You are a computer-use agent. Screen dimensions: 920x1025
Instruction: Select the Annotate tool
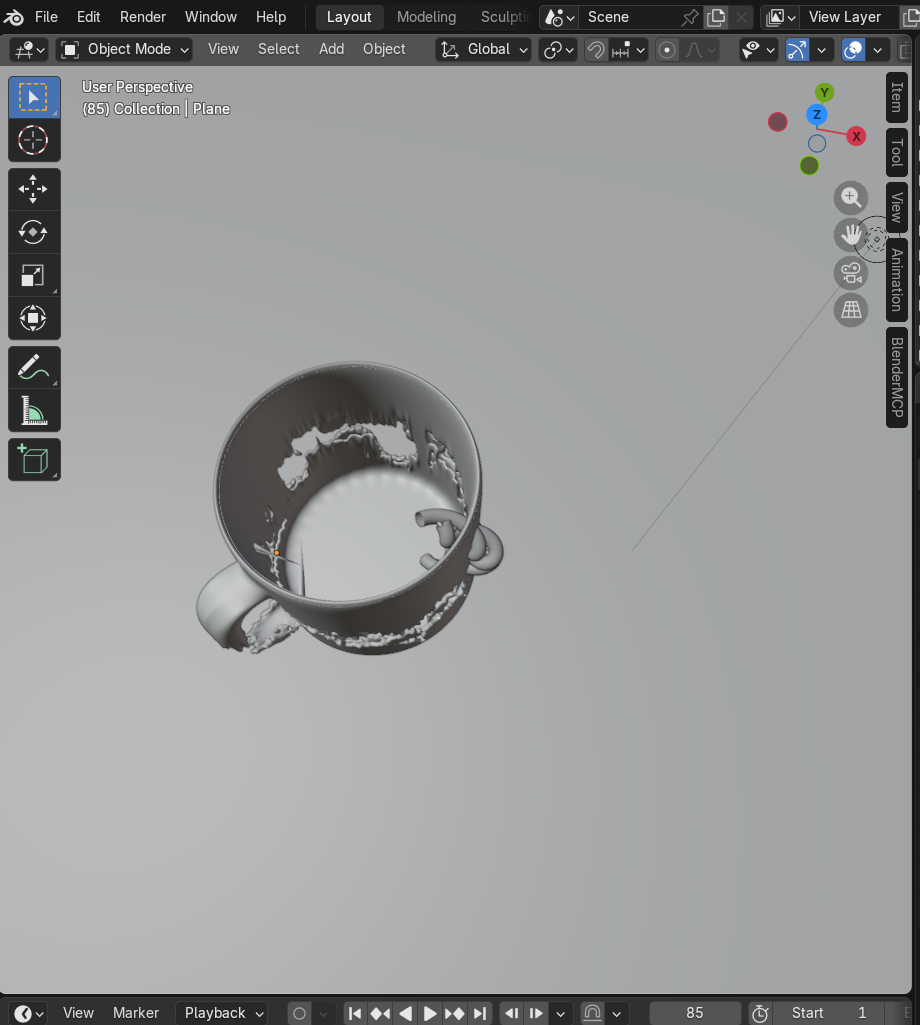[34, 367]
